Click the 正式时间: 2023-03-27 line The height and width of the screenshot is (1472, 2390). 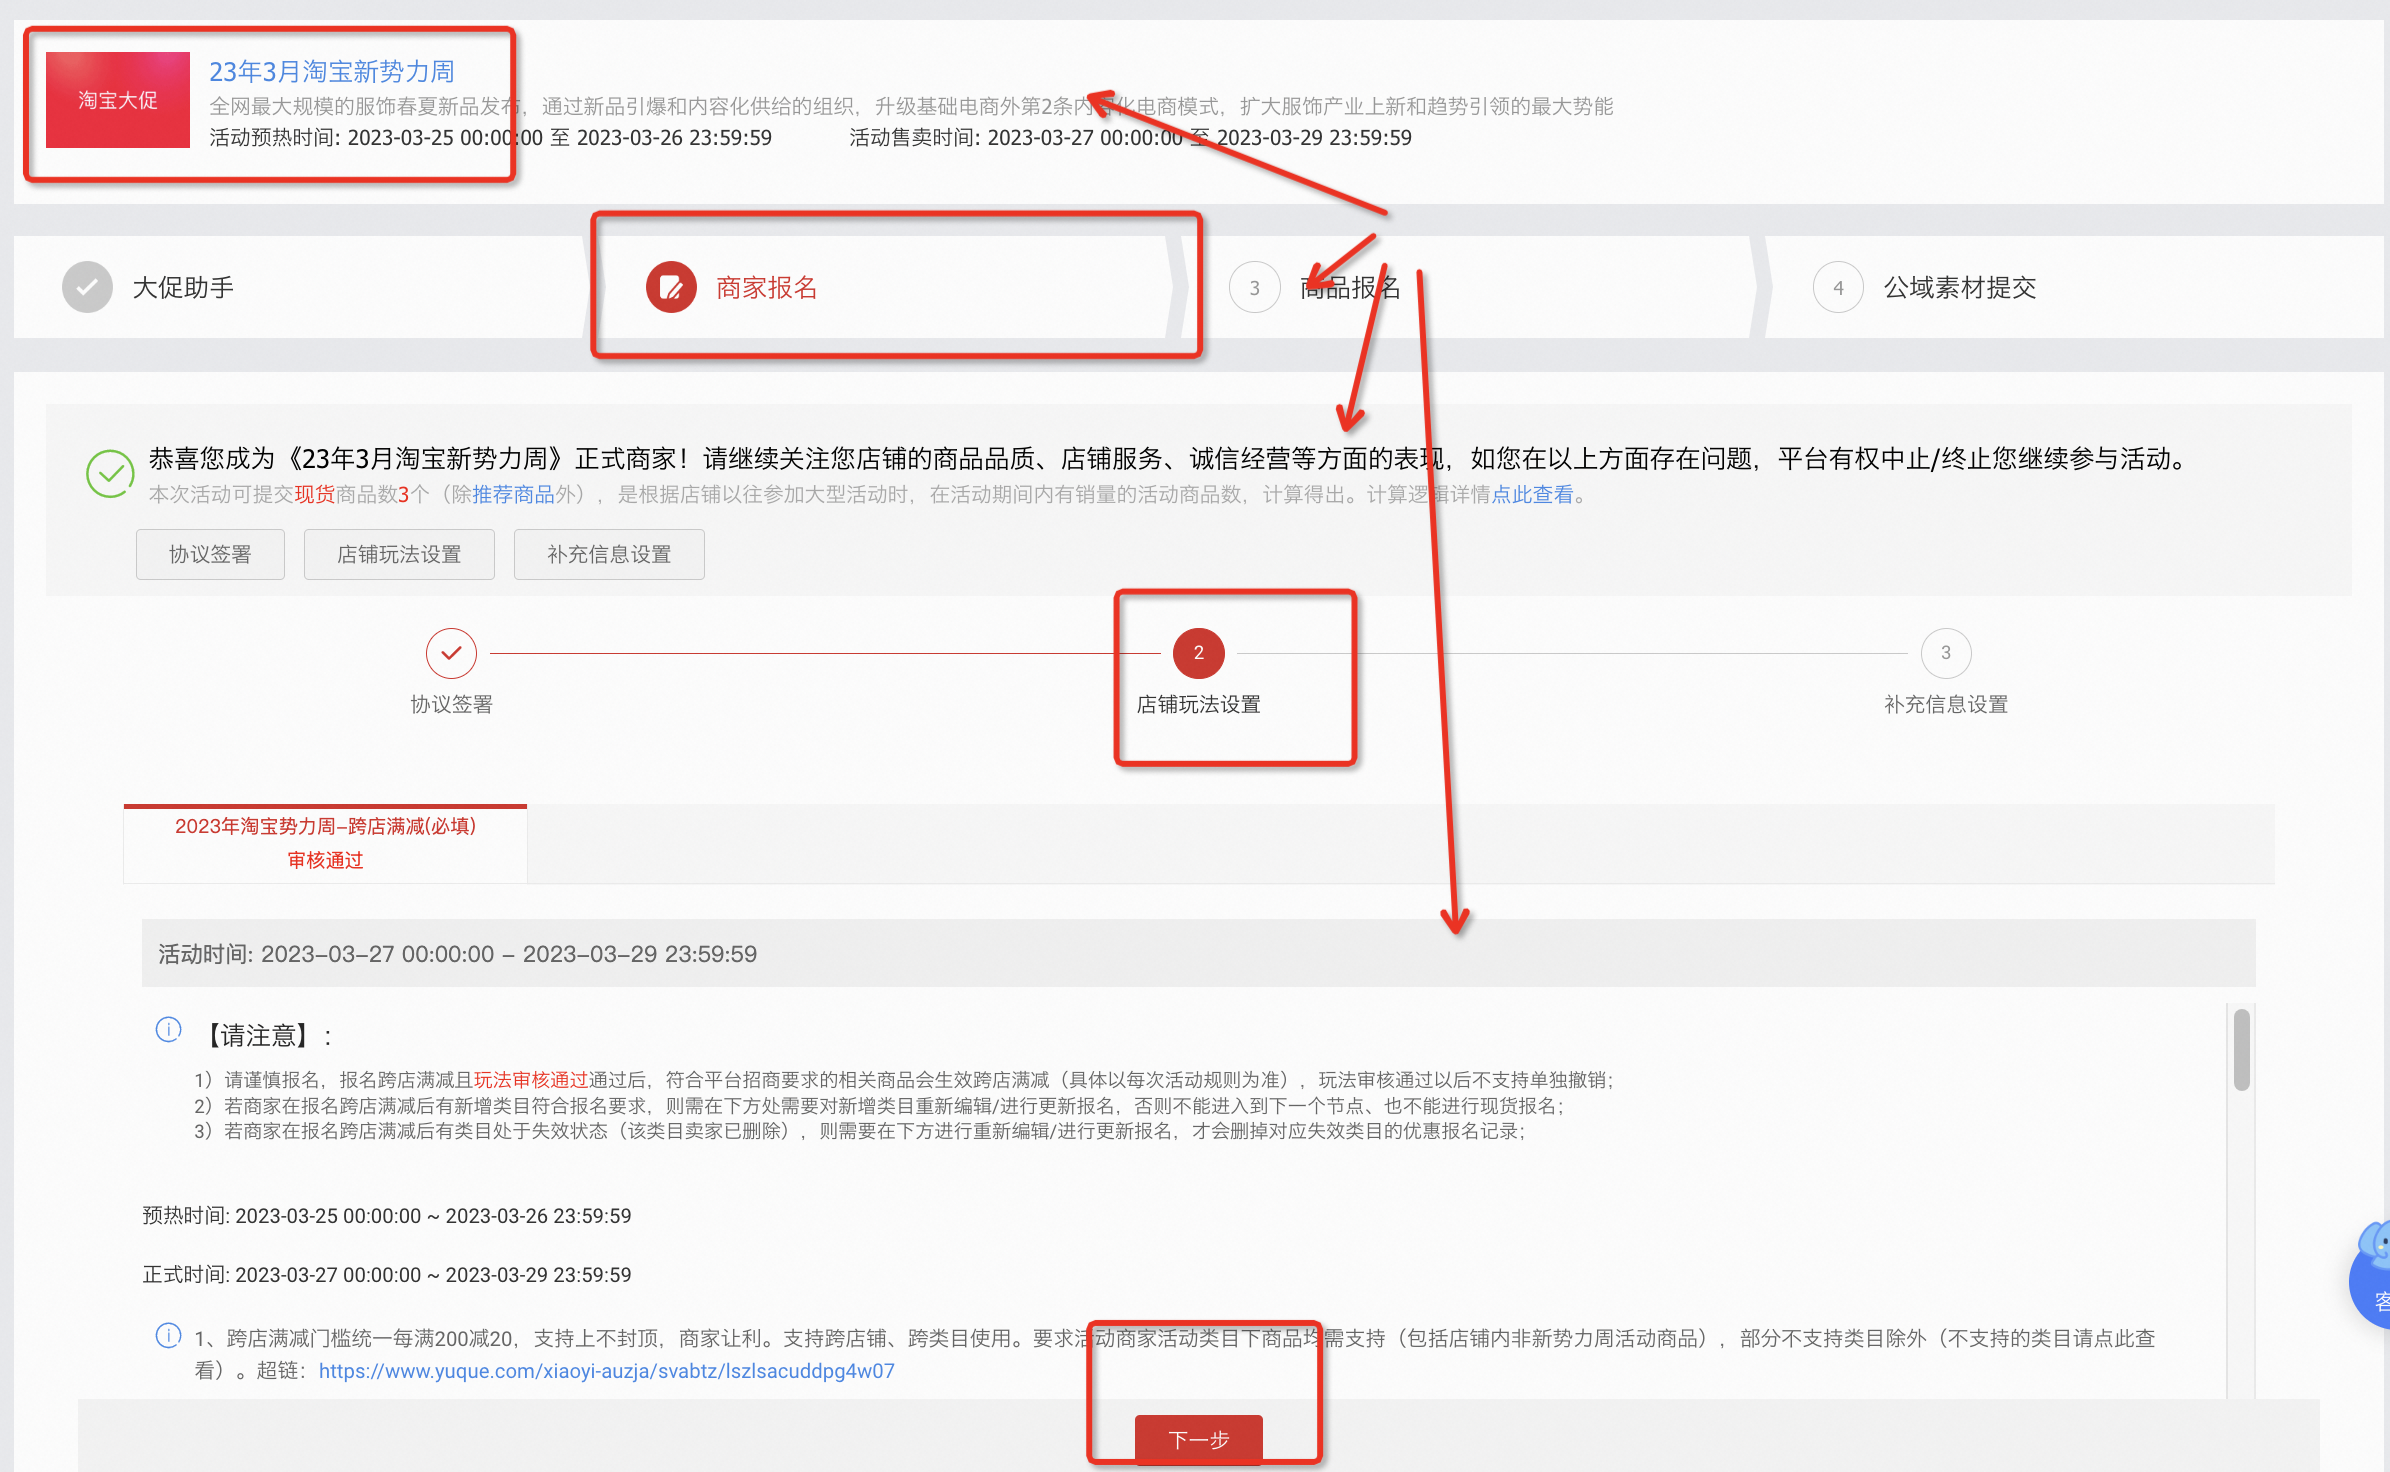pyautogui.click(x=387, y=1275)
